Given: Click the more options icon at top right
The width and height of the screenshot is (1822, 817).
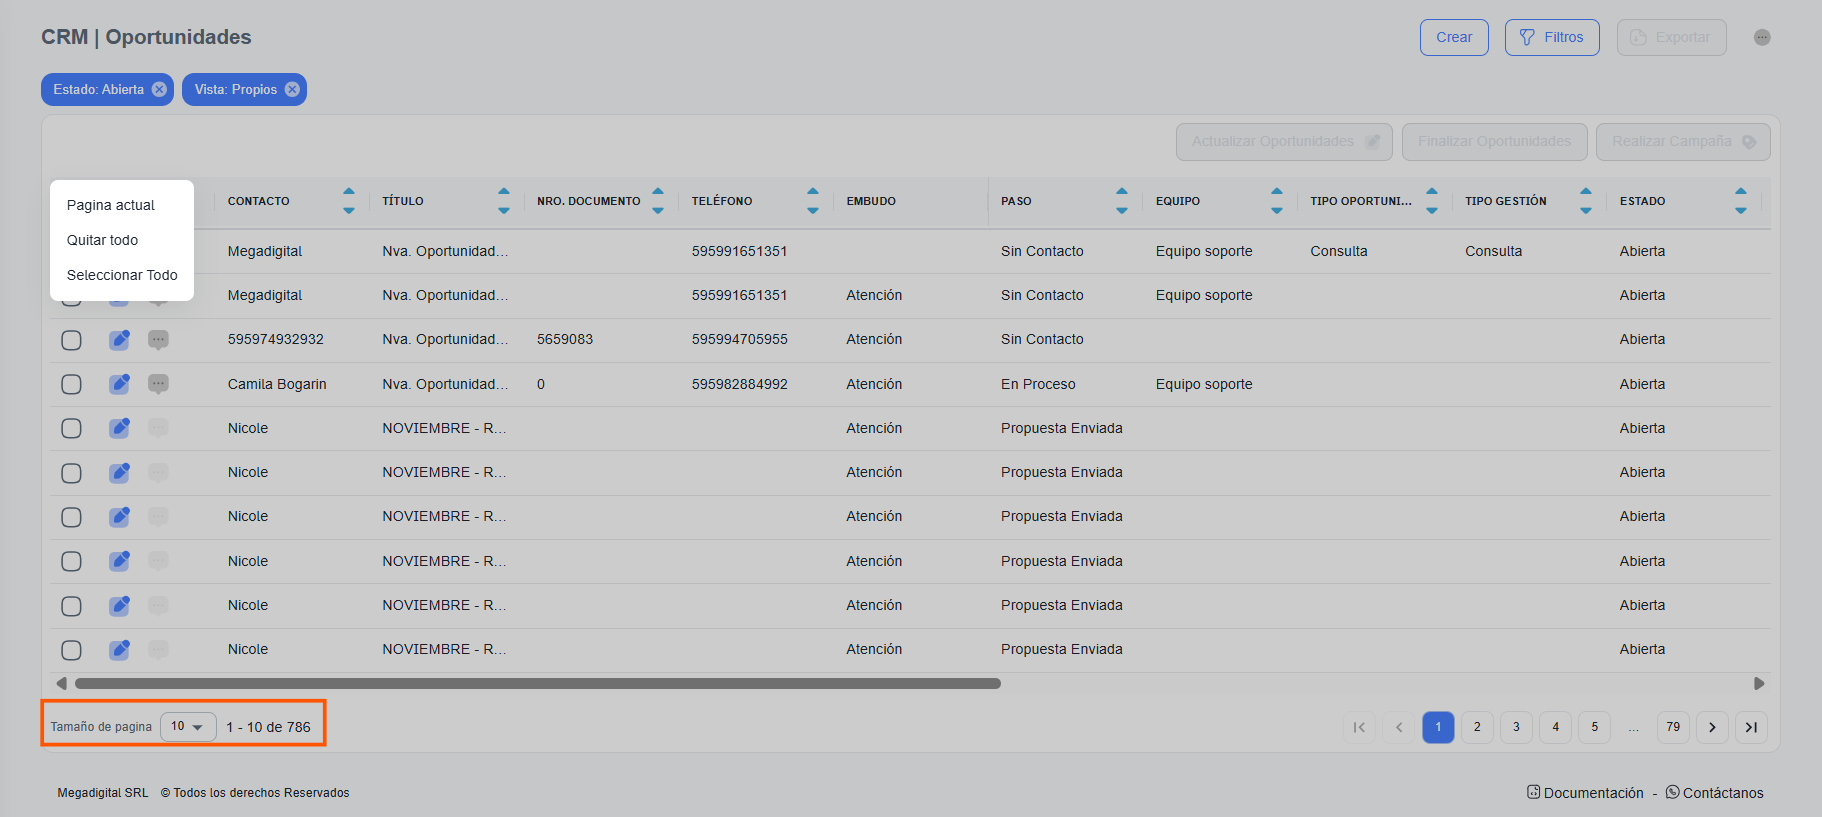Looking at the screenshot, I should pyautogui.click(x=1761, y=37).
